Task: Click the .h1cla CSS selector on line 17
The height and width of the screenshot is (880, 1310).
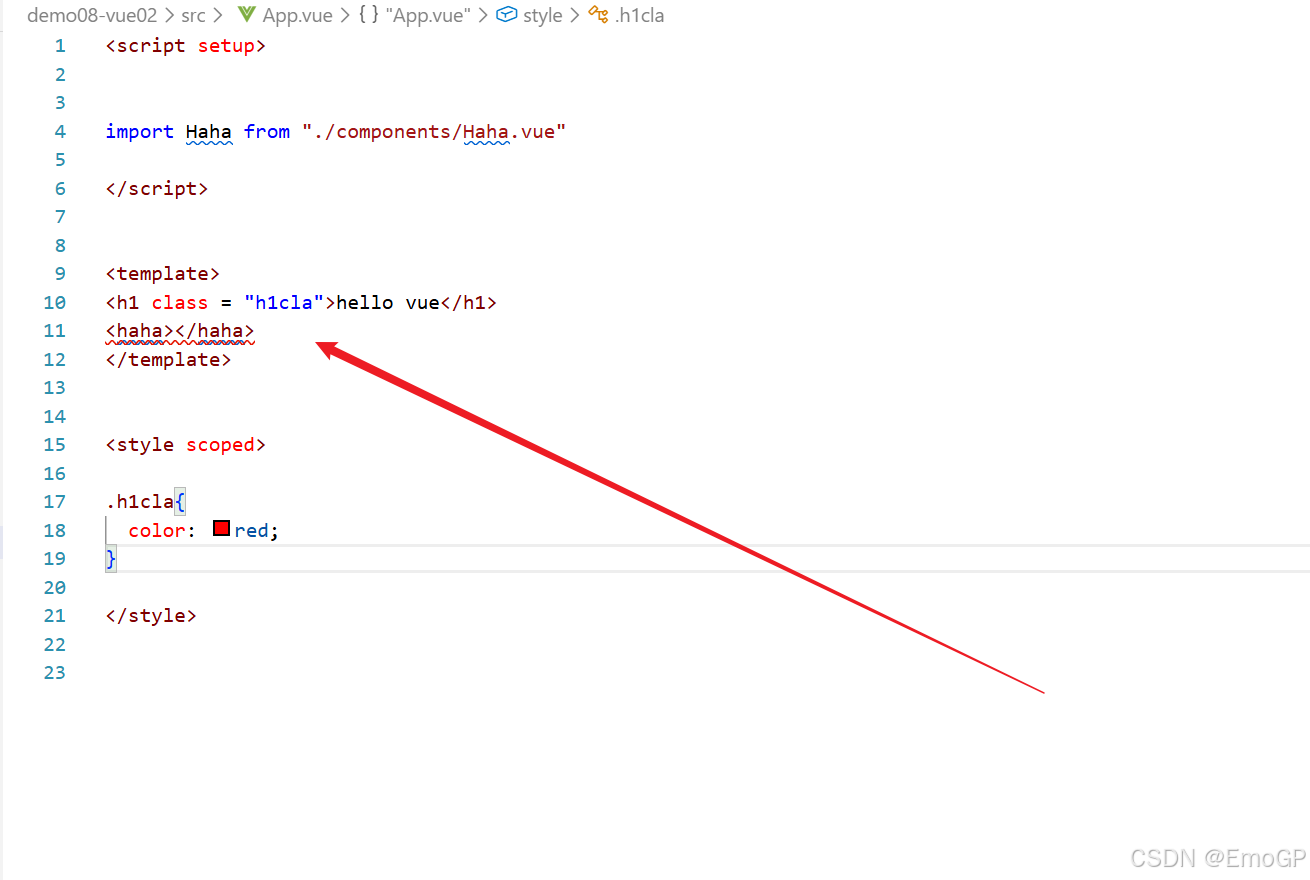Action: [140, 502]
